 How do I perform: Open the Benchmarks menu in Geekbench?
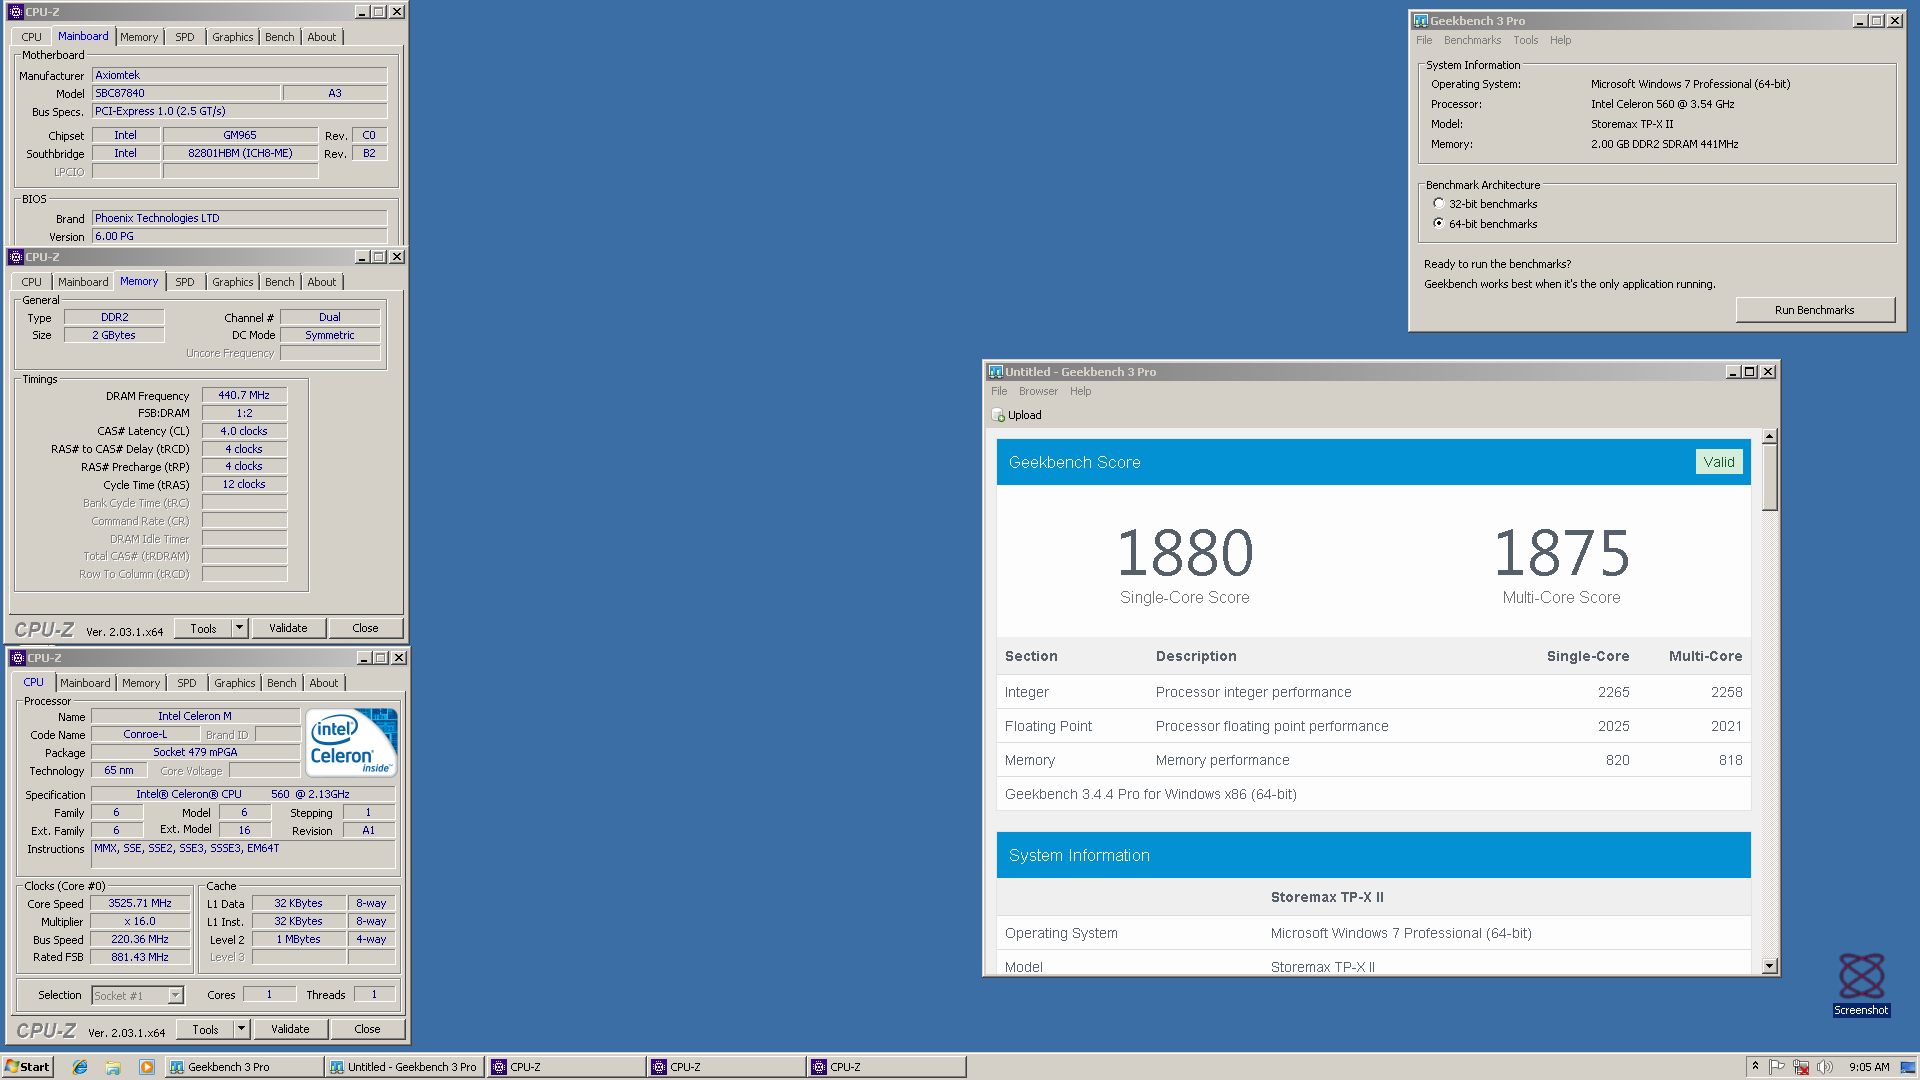(1472, 40)
